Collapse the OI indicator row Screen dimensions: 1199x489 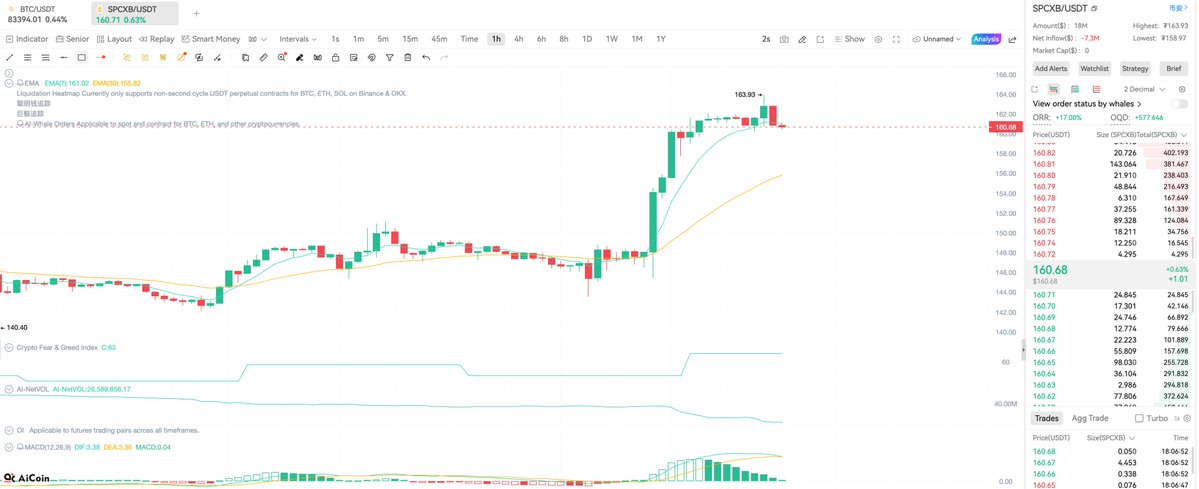9,430
